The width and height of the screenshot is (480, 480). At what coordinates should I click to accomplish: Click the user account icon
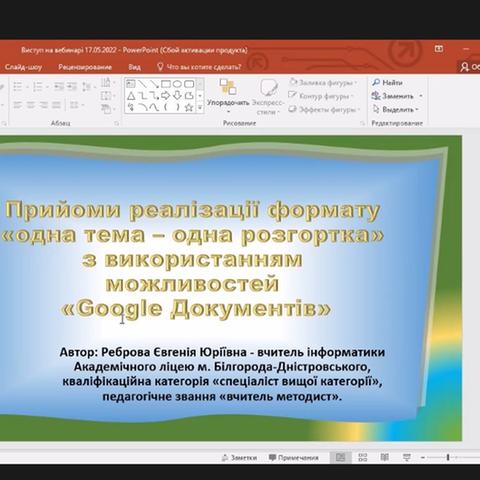tap(464, 67)
